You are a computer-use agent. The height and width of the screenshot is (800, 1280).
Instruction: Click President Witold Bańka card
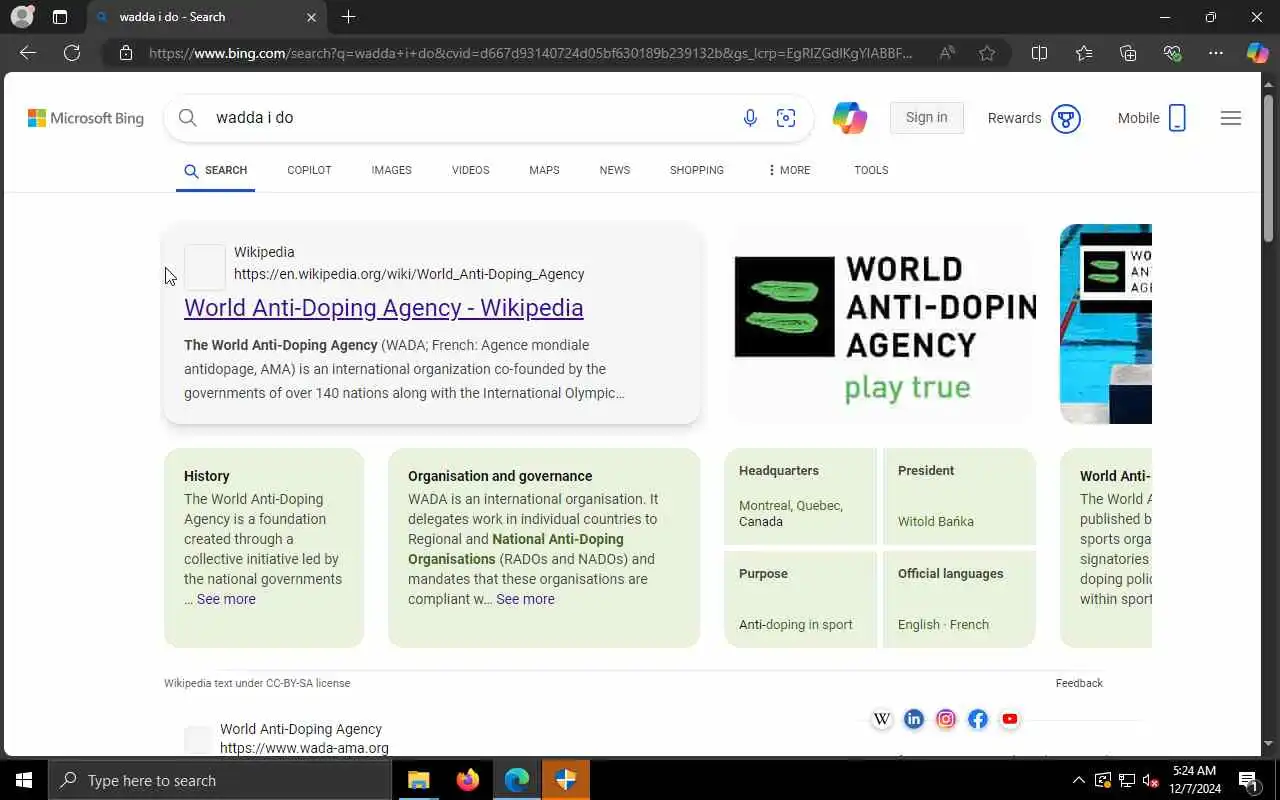958,496
